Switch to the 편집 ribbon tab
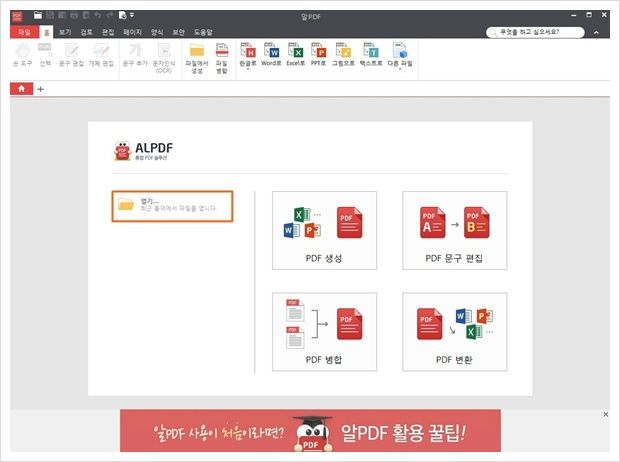The height and width of the screenshot is (462, 620). tap(108, 32)
